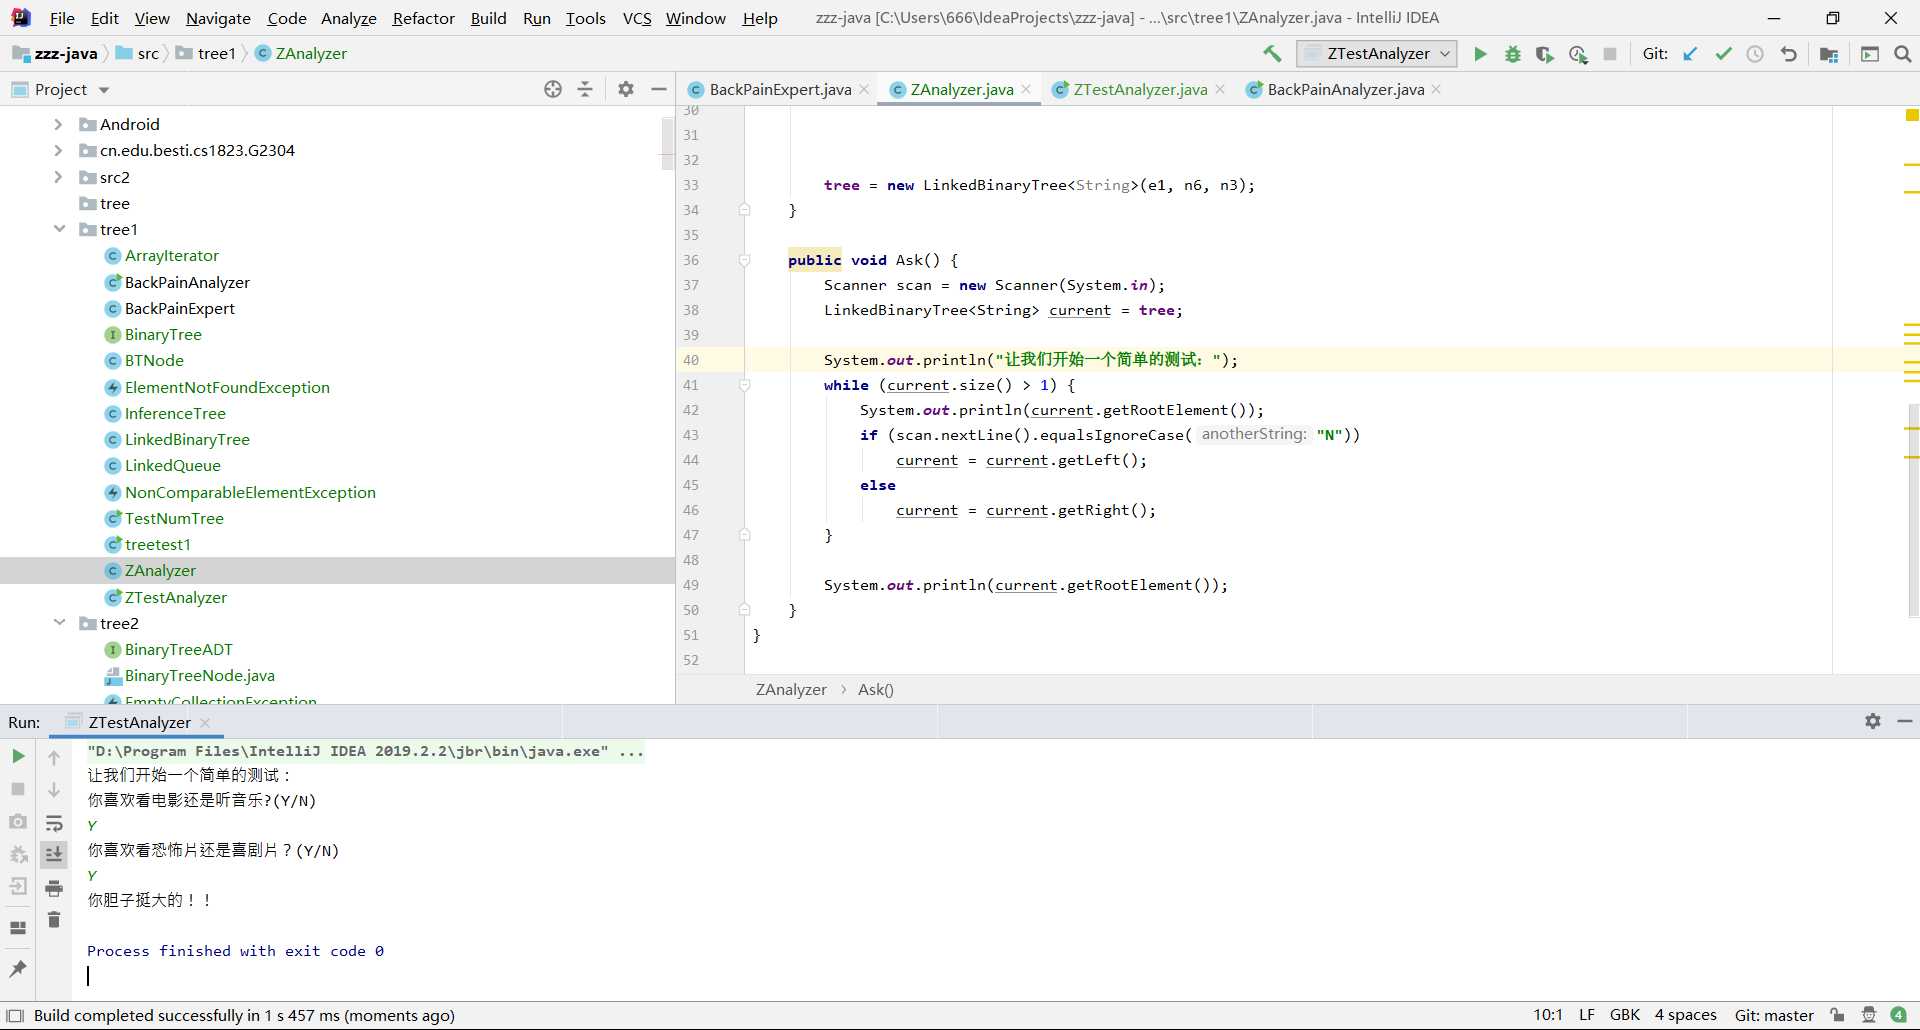
Task: Select LinkedBinaryTree class in tree
Action: (187, 439)
